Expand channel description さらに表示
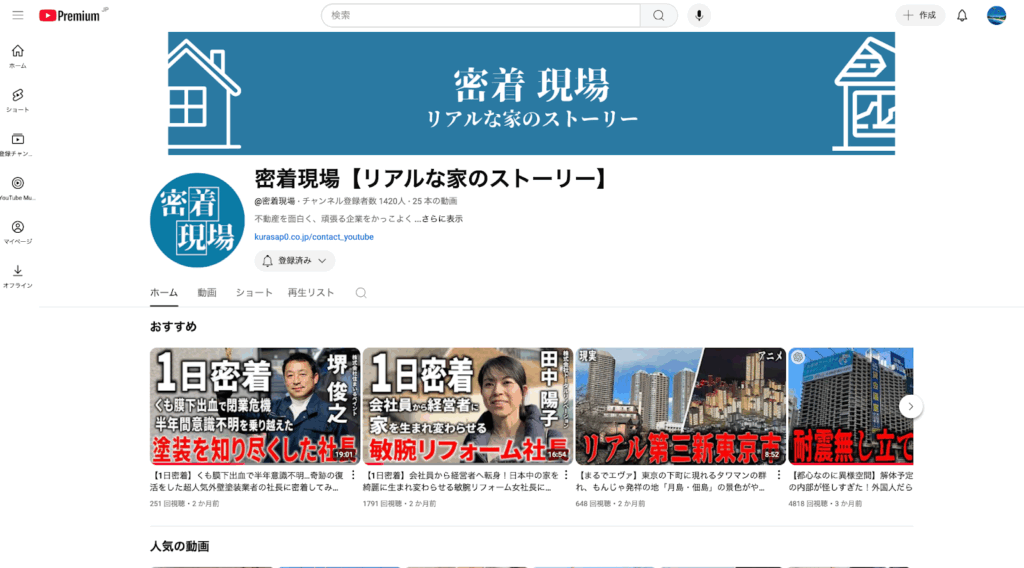This screenshot has width=1024, height=568. click(441, 219)
